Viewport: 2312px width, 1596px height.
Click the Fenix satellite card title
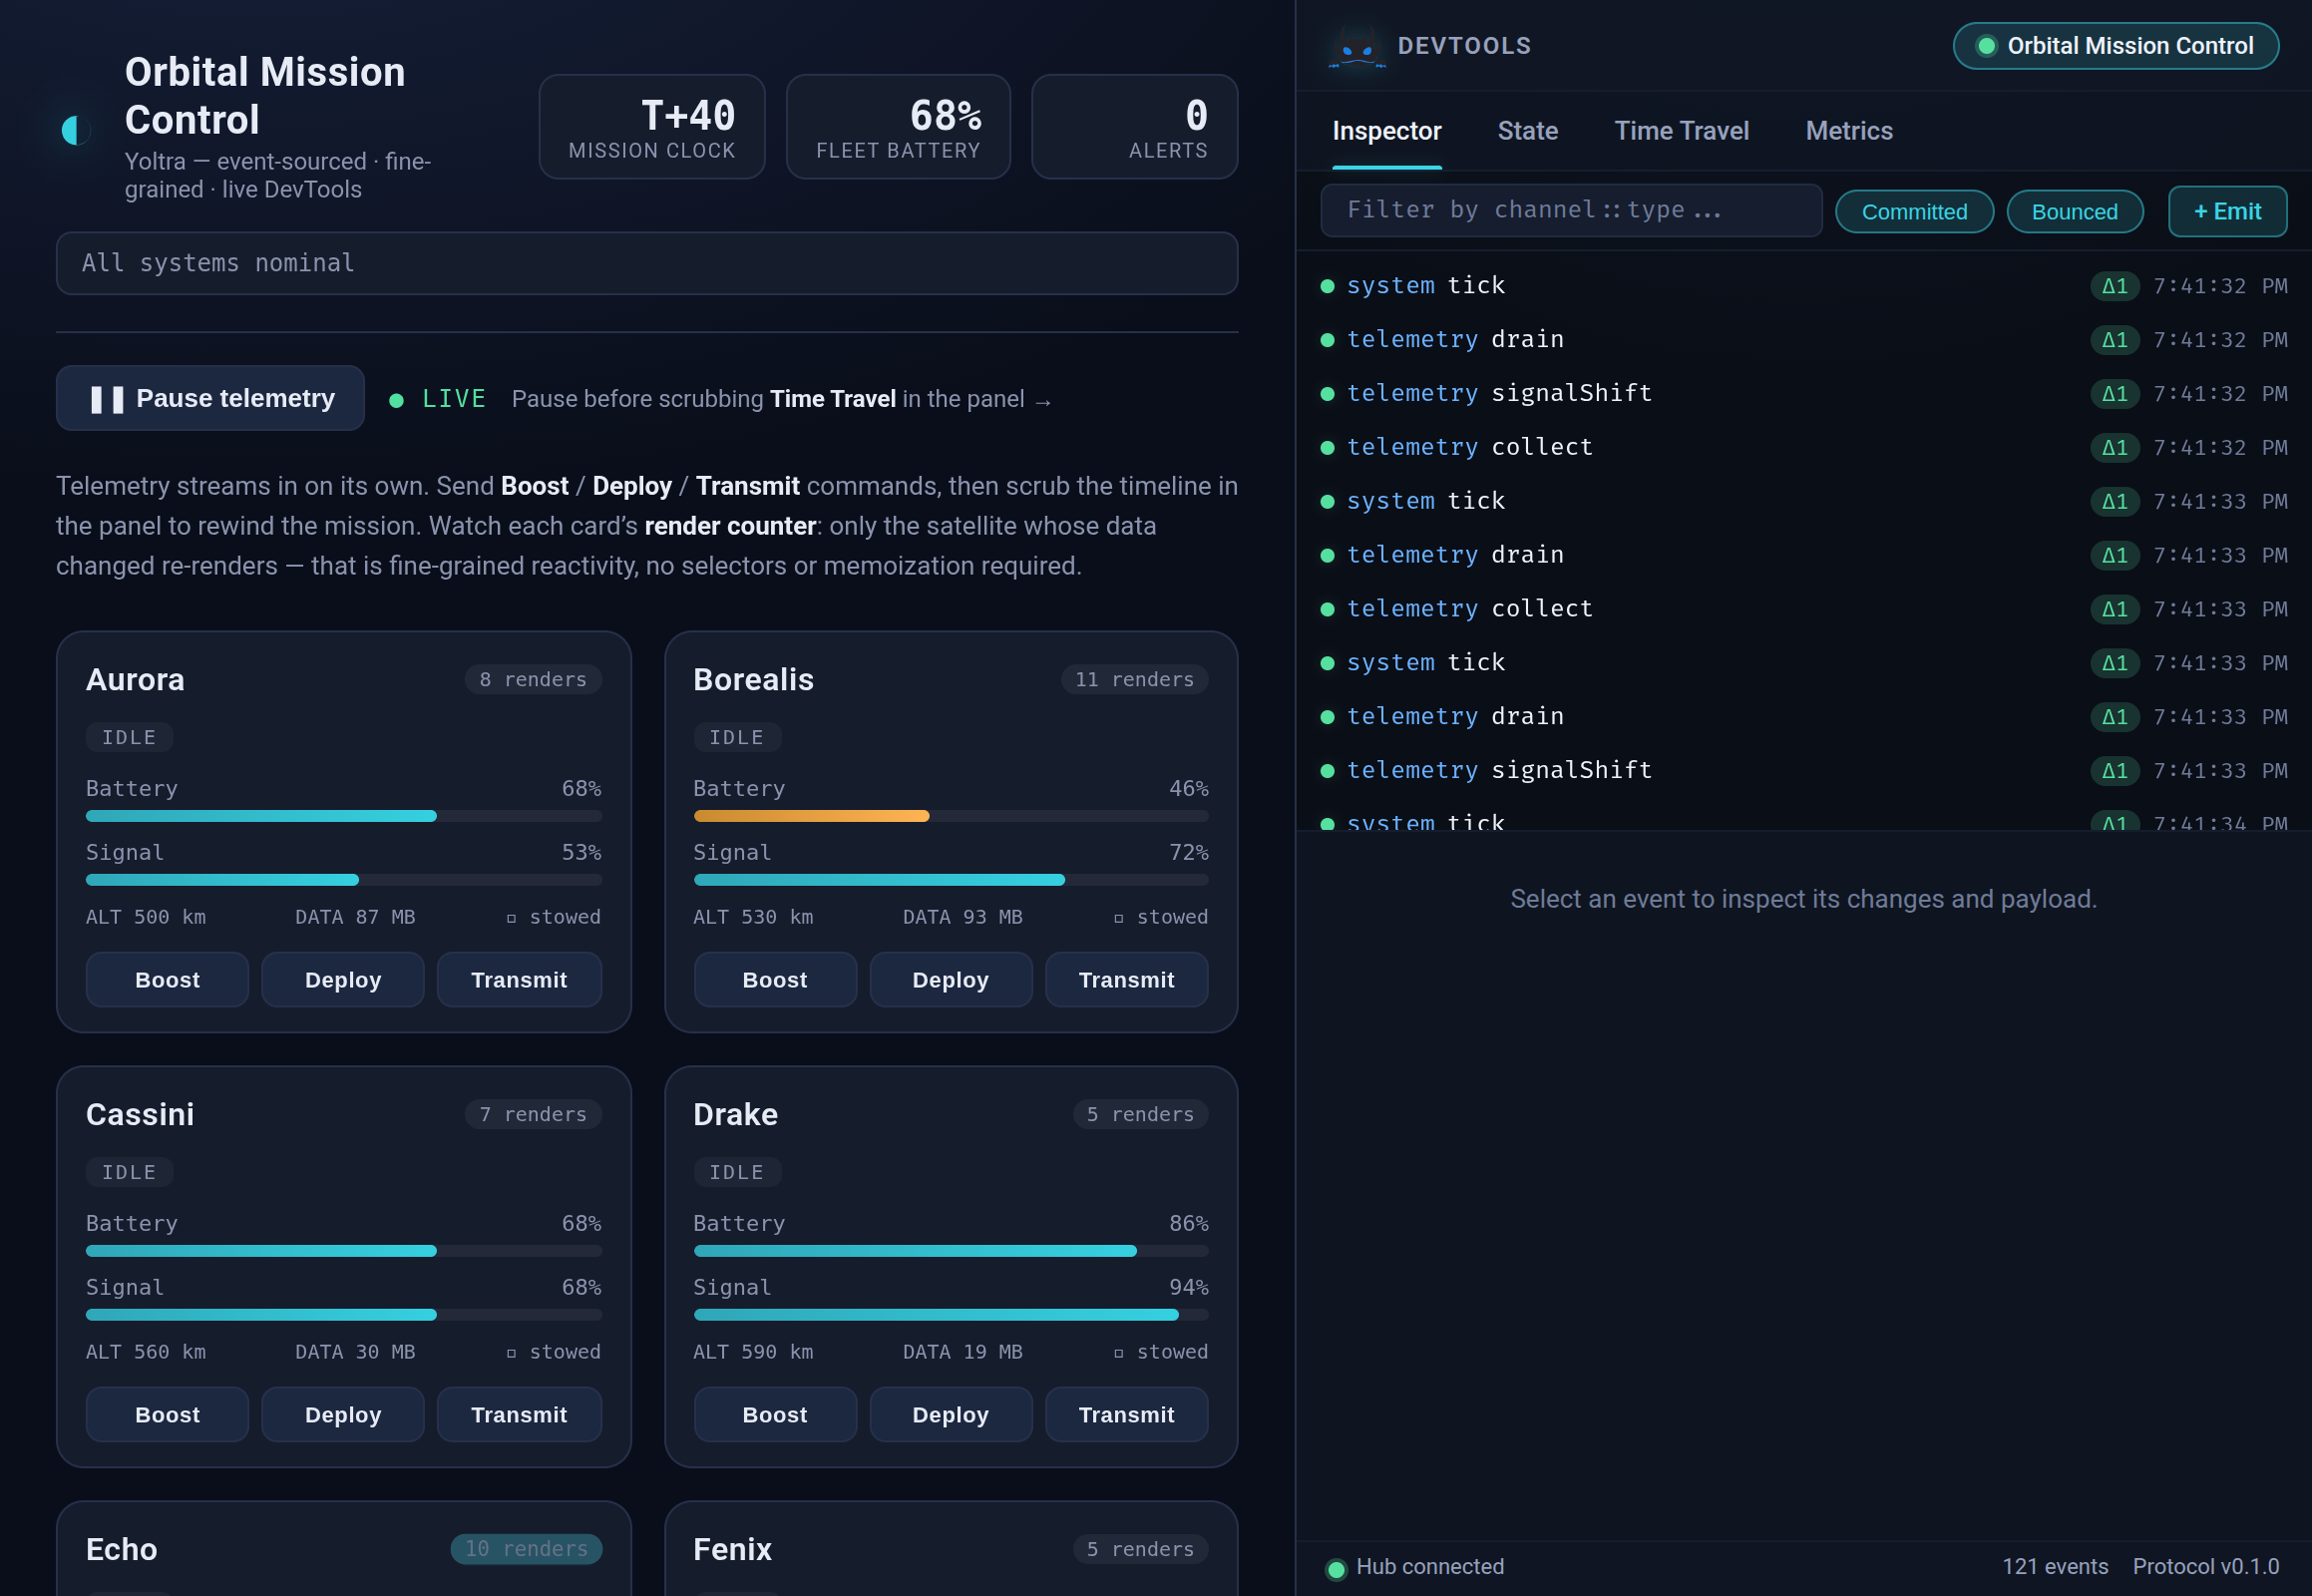click(732, 1549)
